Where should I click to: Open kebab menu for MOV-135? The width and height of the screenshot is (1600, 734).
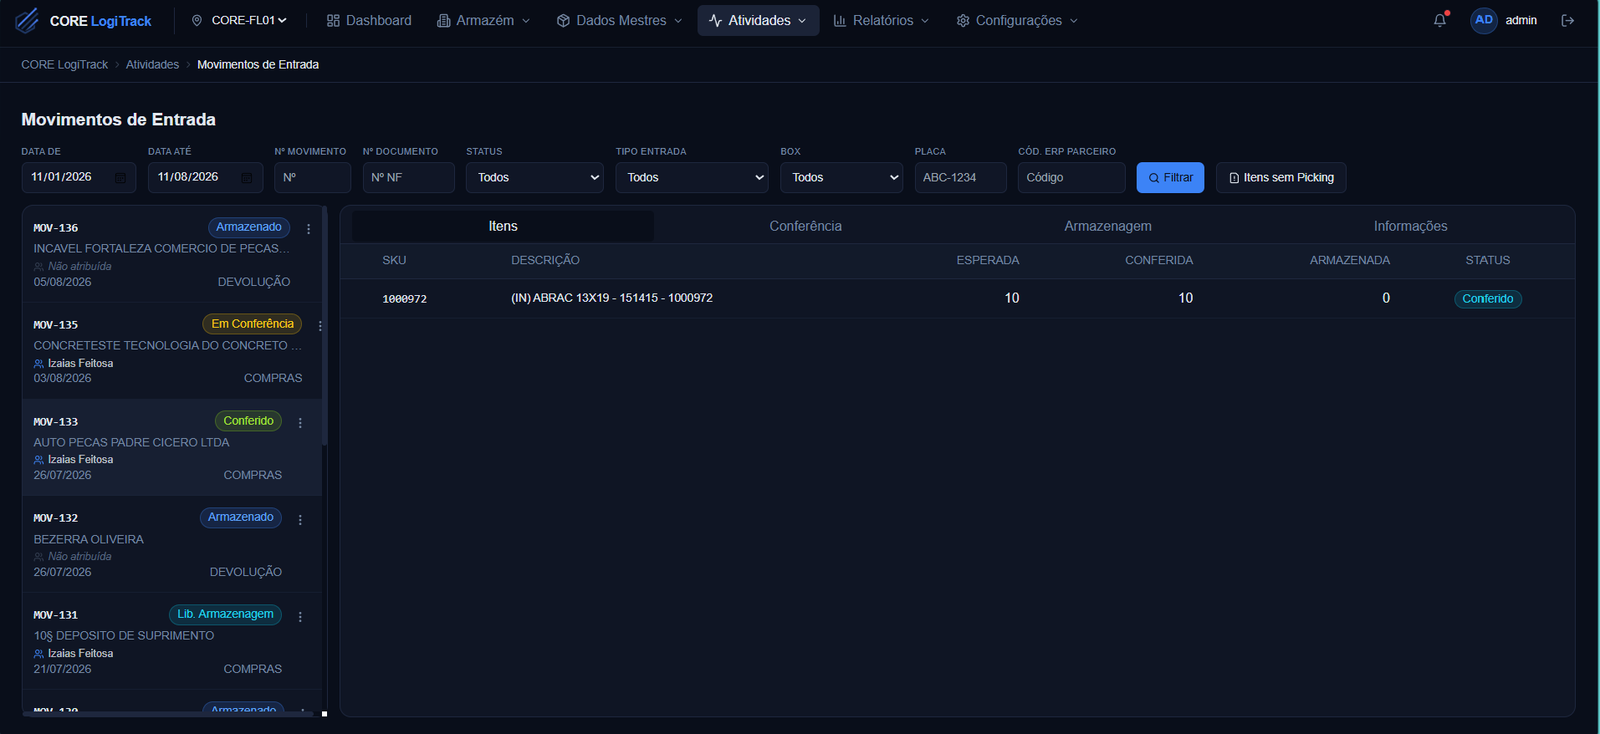[x=320, y=326]
